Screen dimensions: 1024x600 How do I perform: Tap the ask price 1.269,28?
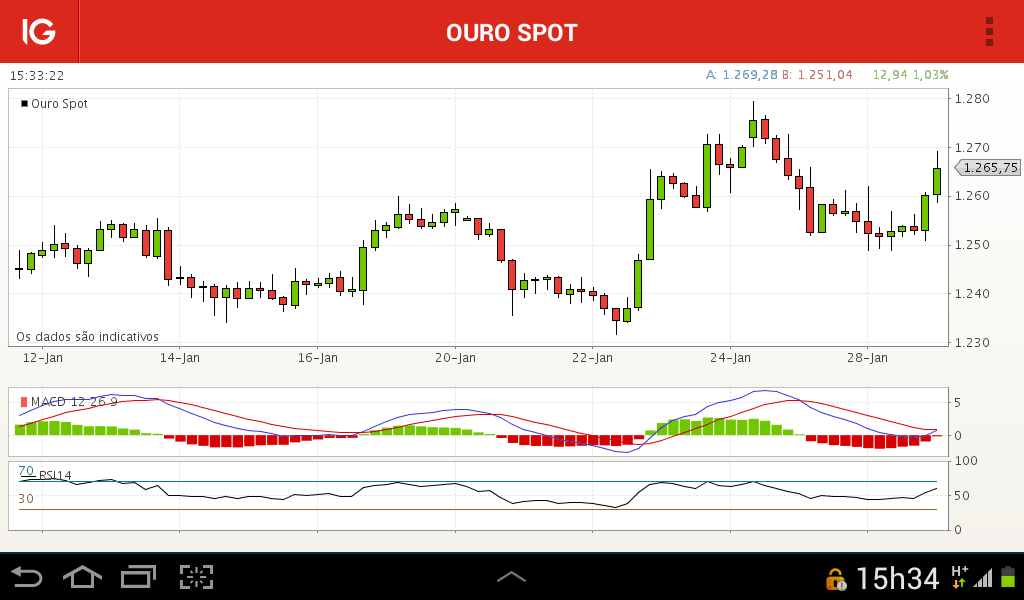click(750, 75)
